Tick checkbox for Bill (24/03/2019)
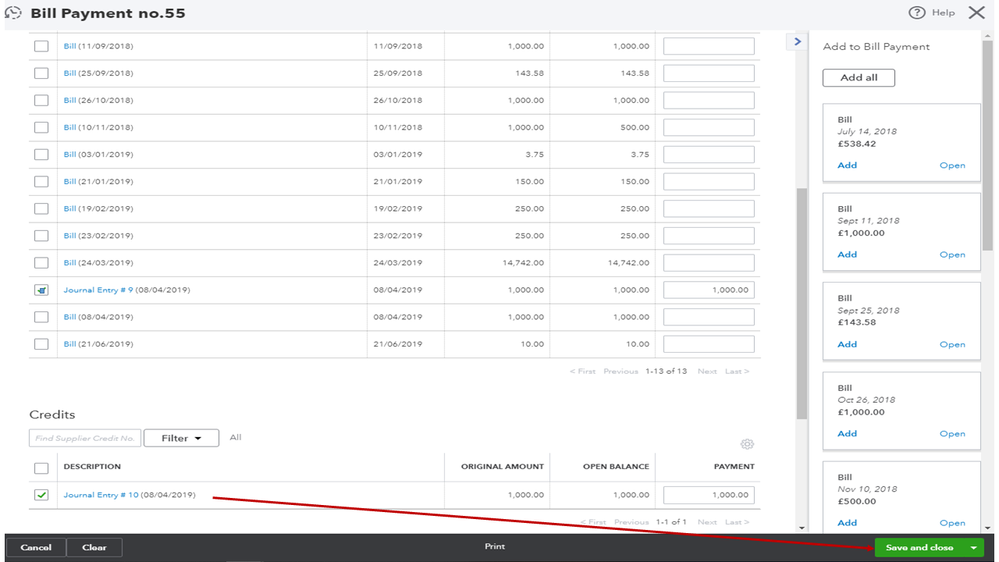The image size is (999, 562). (41, 263)
